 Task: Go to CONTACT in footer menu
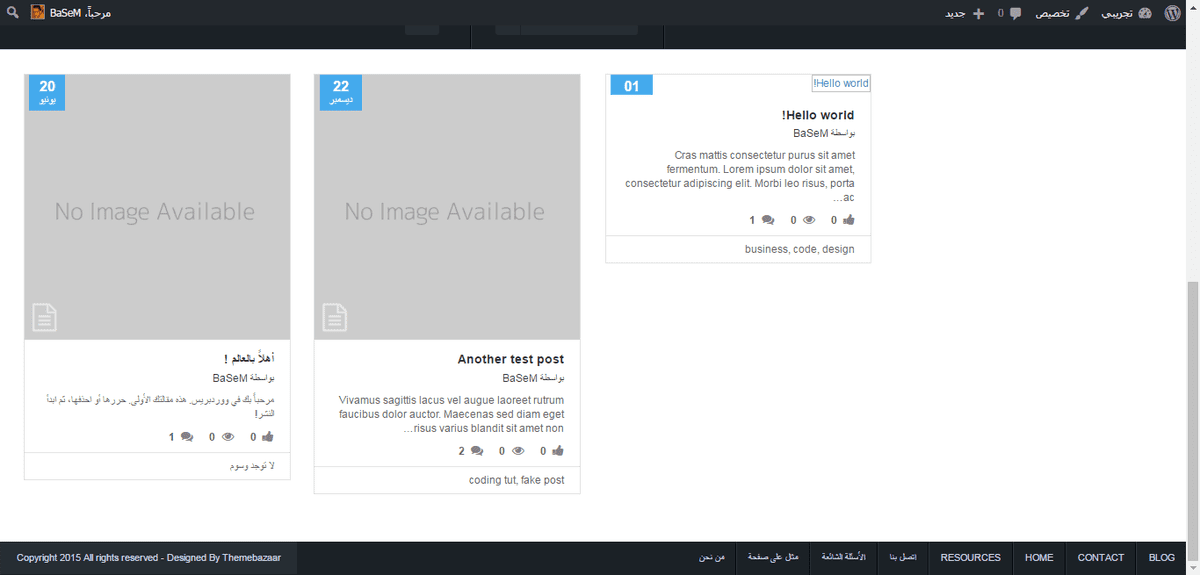[x=1100, y=557]
